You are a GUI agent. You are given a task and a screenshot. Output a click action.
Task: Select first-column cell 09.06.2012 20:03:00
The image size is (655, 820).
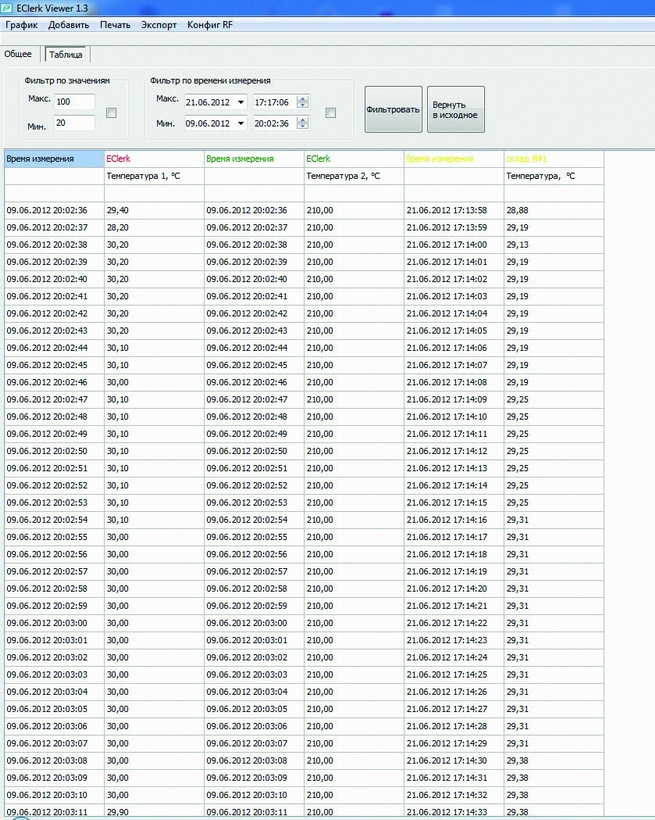[x=54, y=623]
